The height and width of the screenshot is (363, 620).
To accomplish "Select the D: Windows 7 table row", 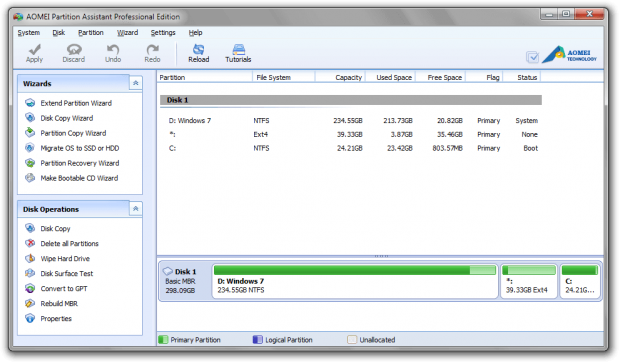I will coord(350,121).
